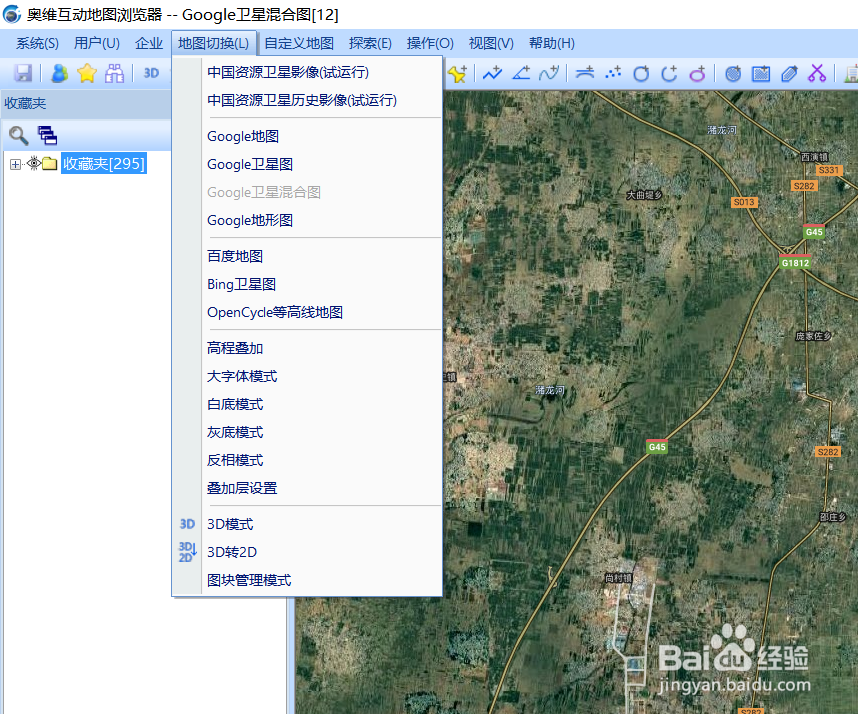The image size is (858, 714).
Task: Switch to 百度地图
Action: pyautogui.click(x=322, y=256)
